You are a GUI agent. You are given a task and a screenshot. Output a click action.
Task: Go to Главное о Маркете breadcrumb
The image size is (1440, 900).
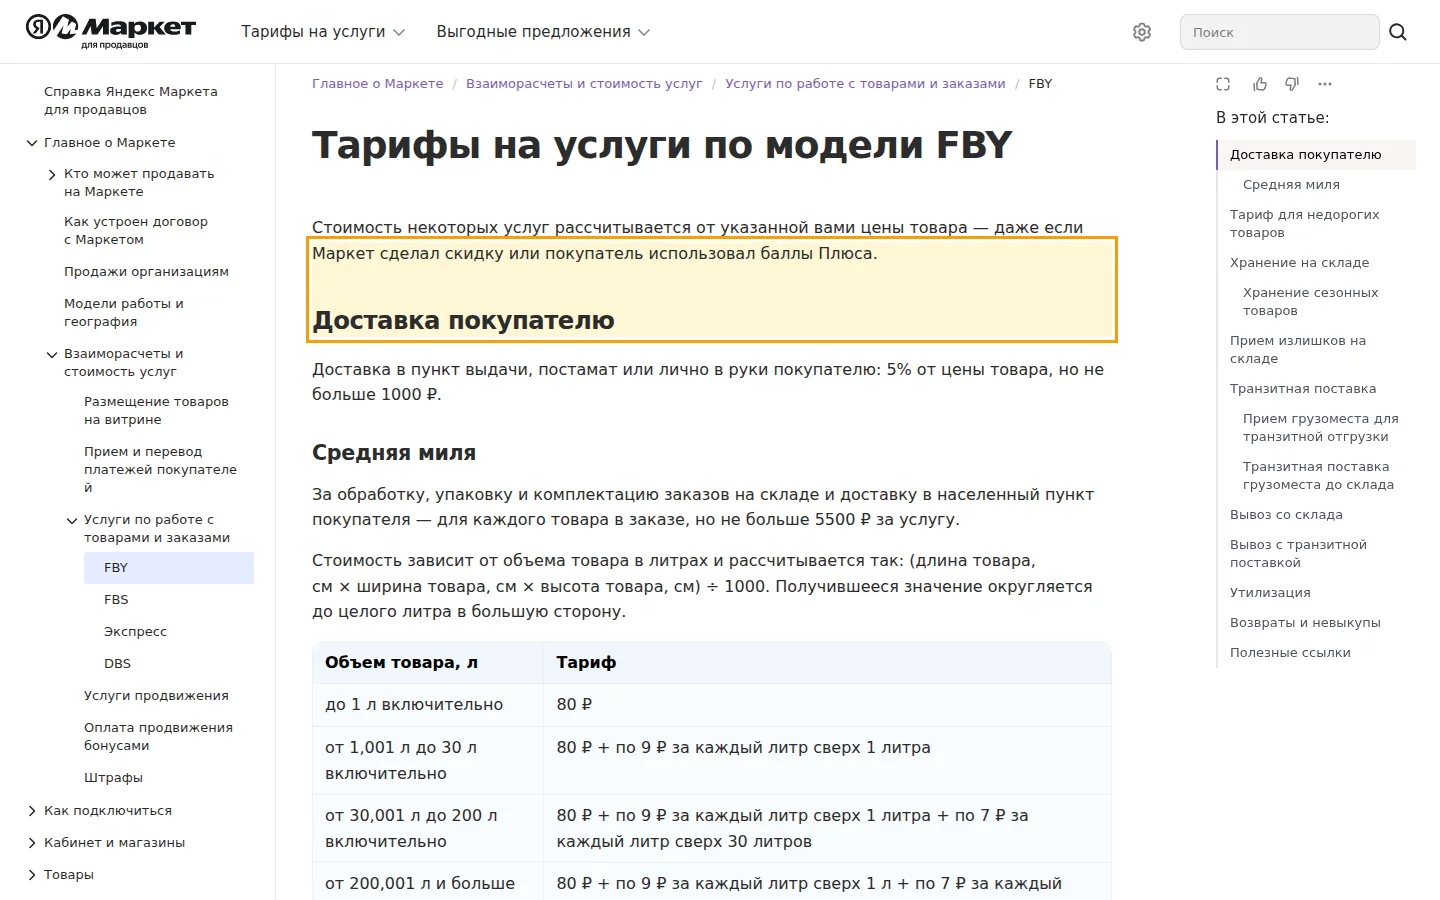click(x=377, y=84)
